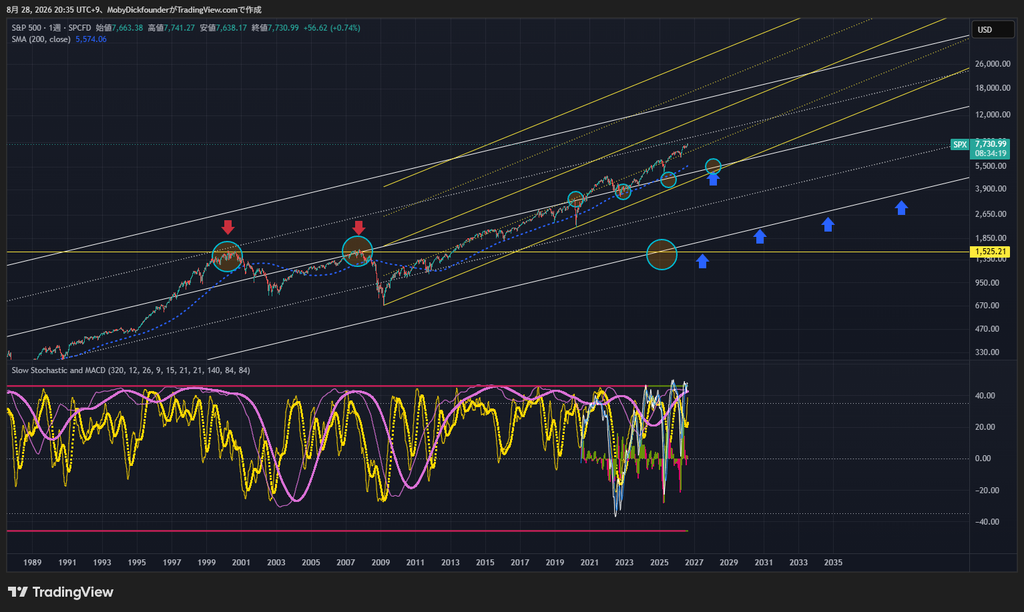
Task: Click the 1,850.00 price axis label
Action: (990, 238)
